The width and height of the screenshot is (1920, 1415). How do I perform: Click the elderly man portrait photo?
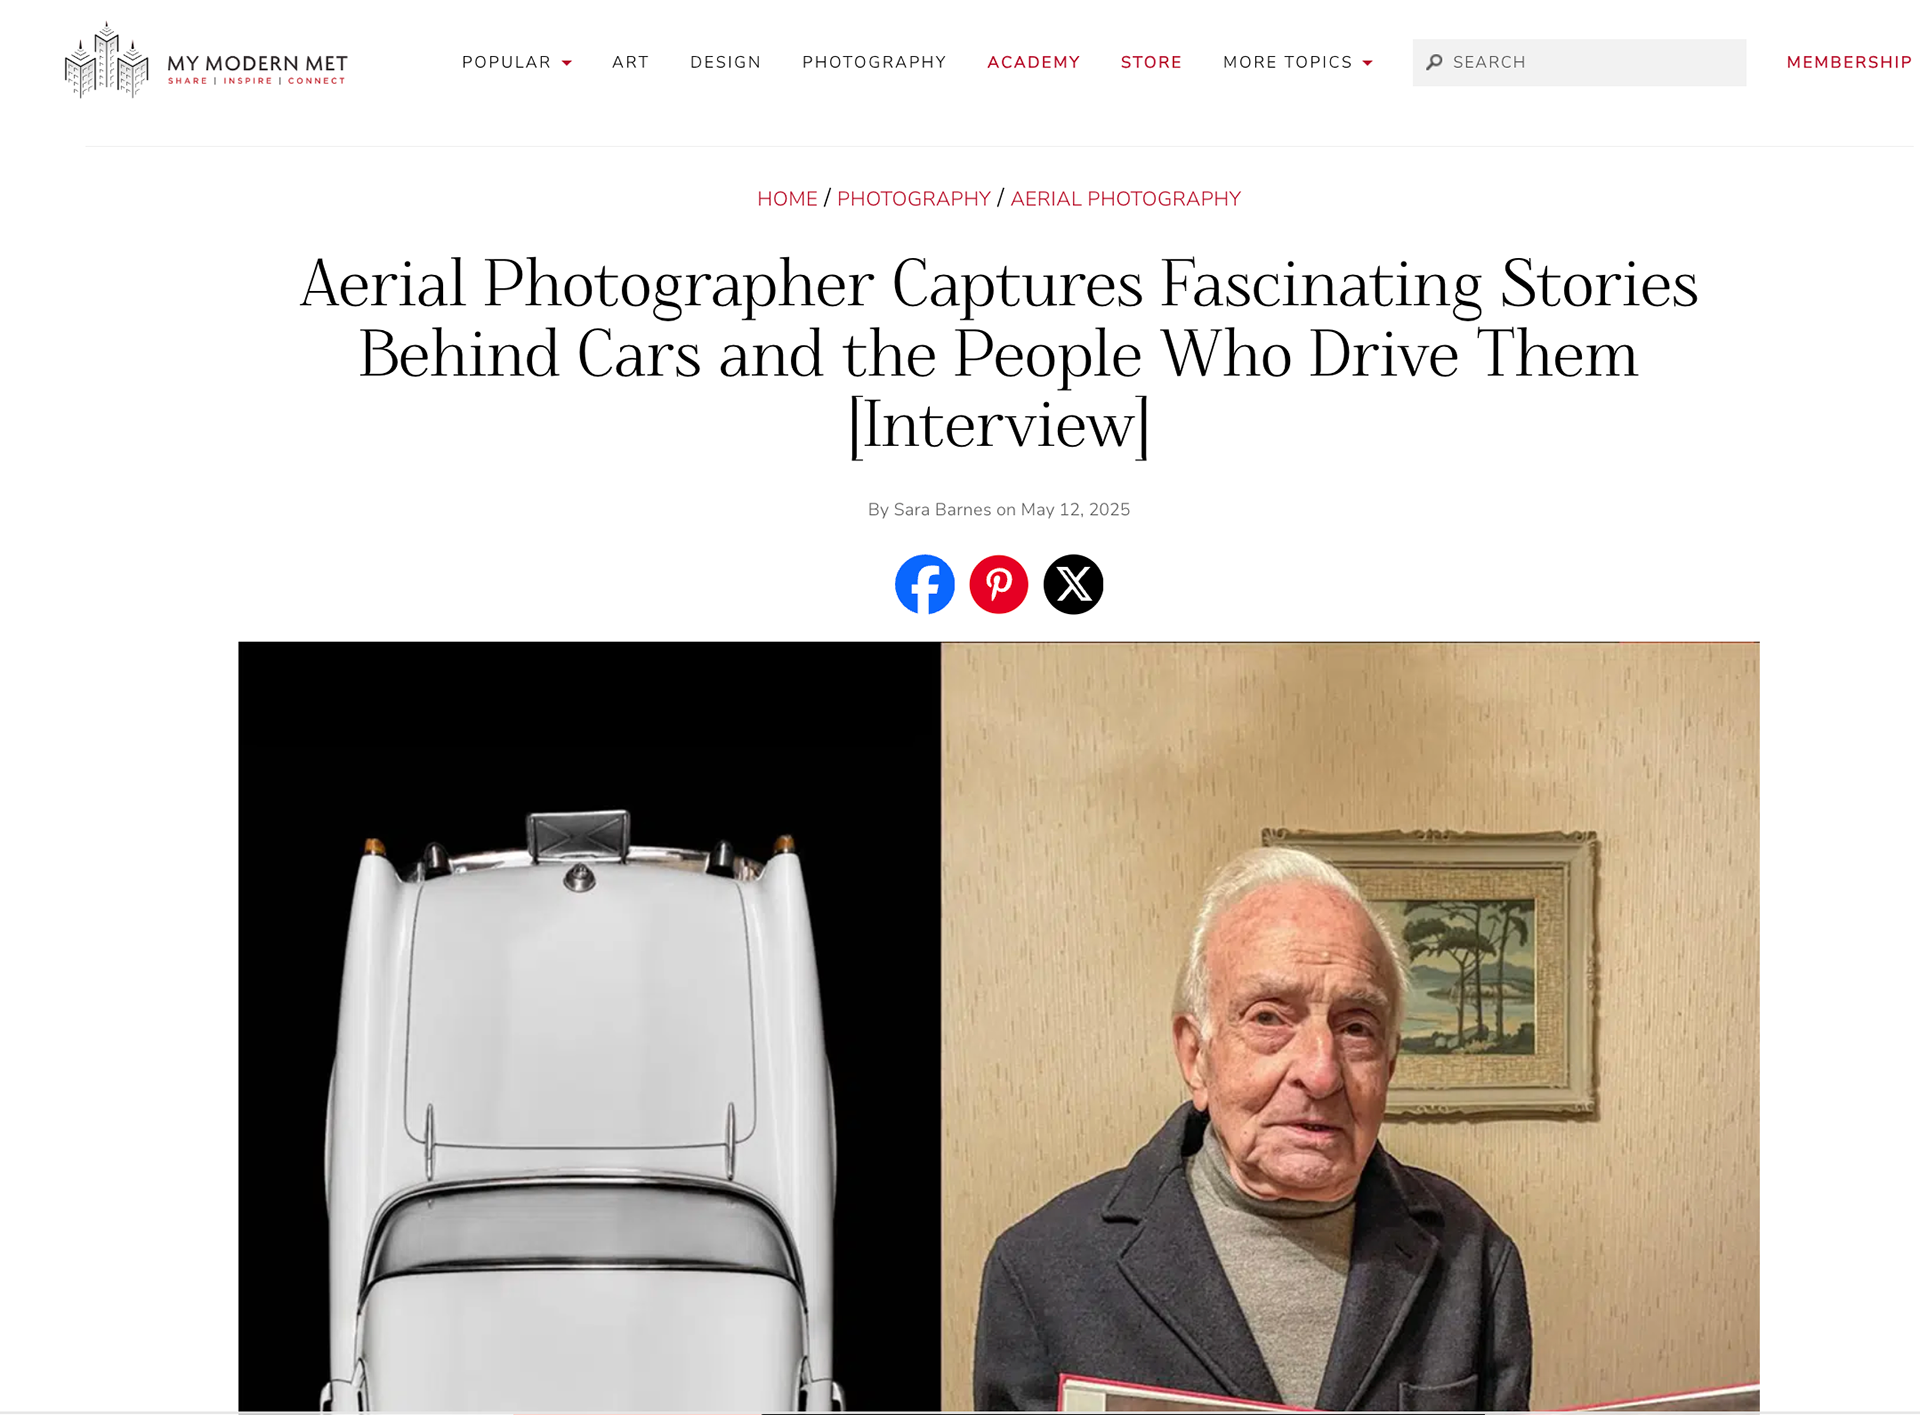[x=1350, y=1026]
